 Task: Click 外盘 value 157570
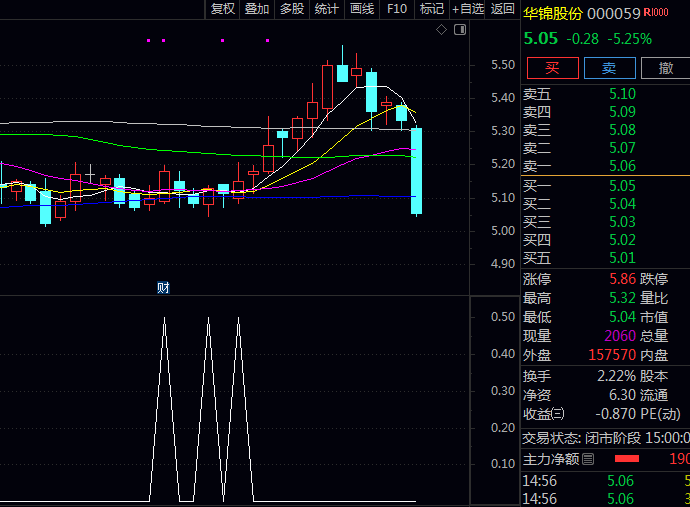coord(612,355)
